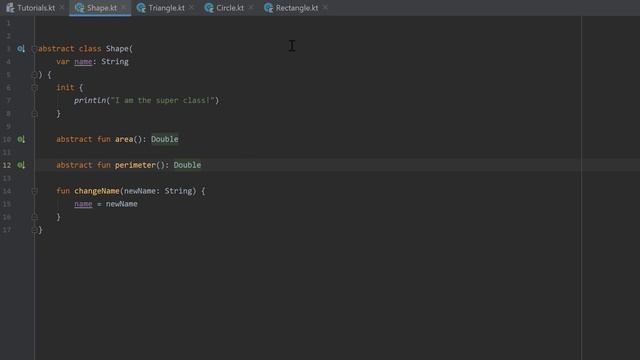This screenshot has width=640, height=360.
Task: Collapse the changeName function at line 14
Action: point(35,191)
